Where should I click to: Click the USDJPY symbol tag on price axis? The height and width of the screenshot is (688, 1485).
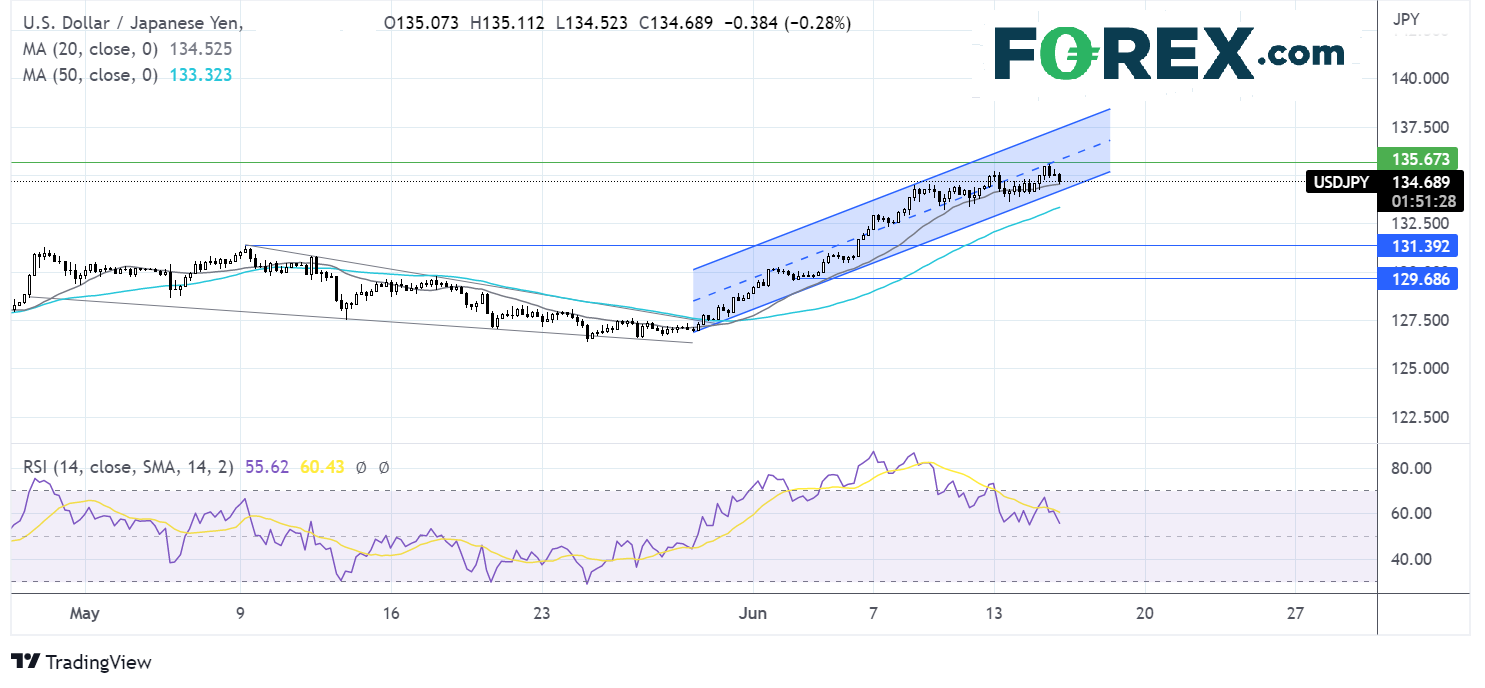(x=1339, y=182)
